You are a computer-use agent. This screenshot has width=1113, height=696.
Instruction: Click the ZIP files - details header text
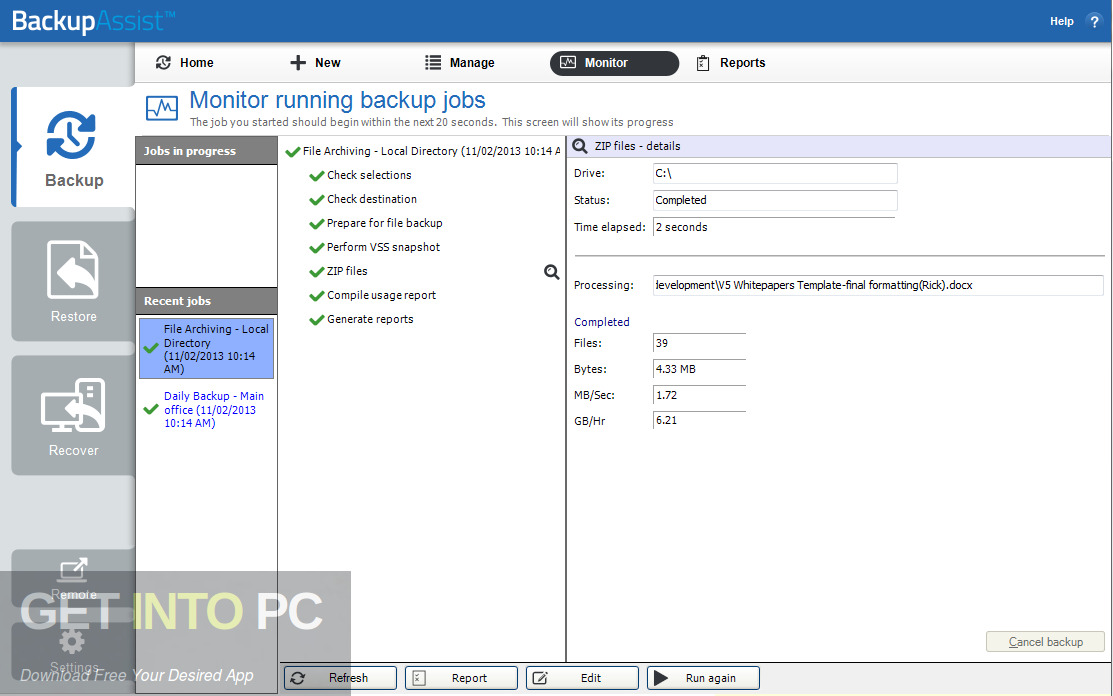click(637, 146)
